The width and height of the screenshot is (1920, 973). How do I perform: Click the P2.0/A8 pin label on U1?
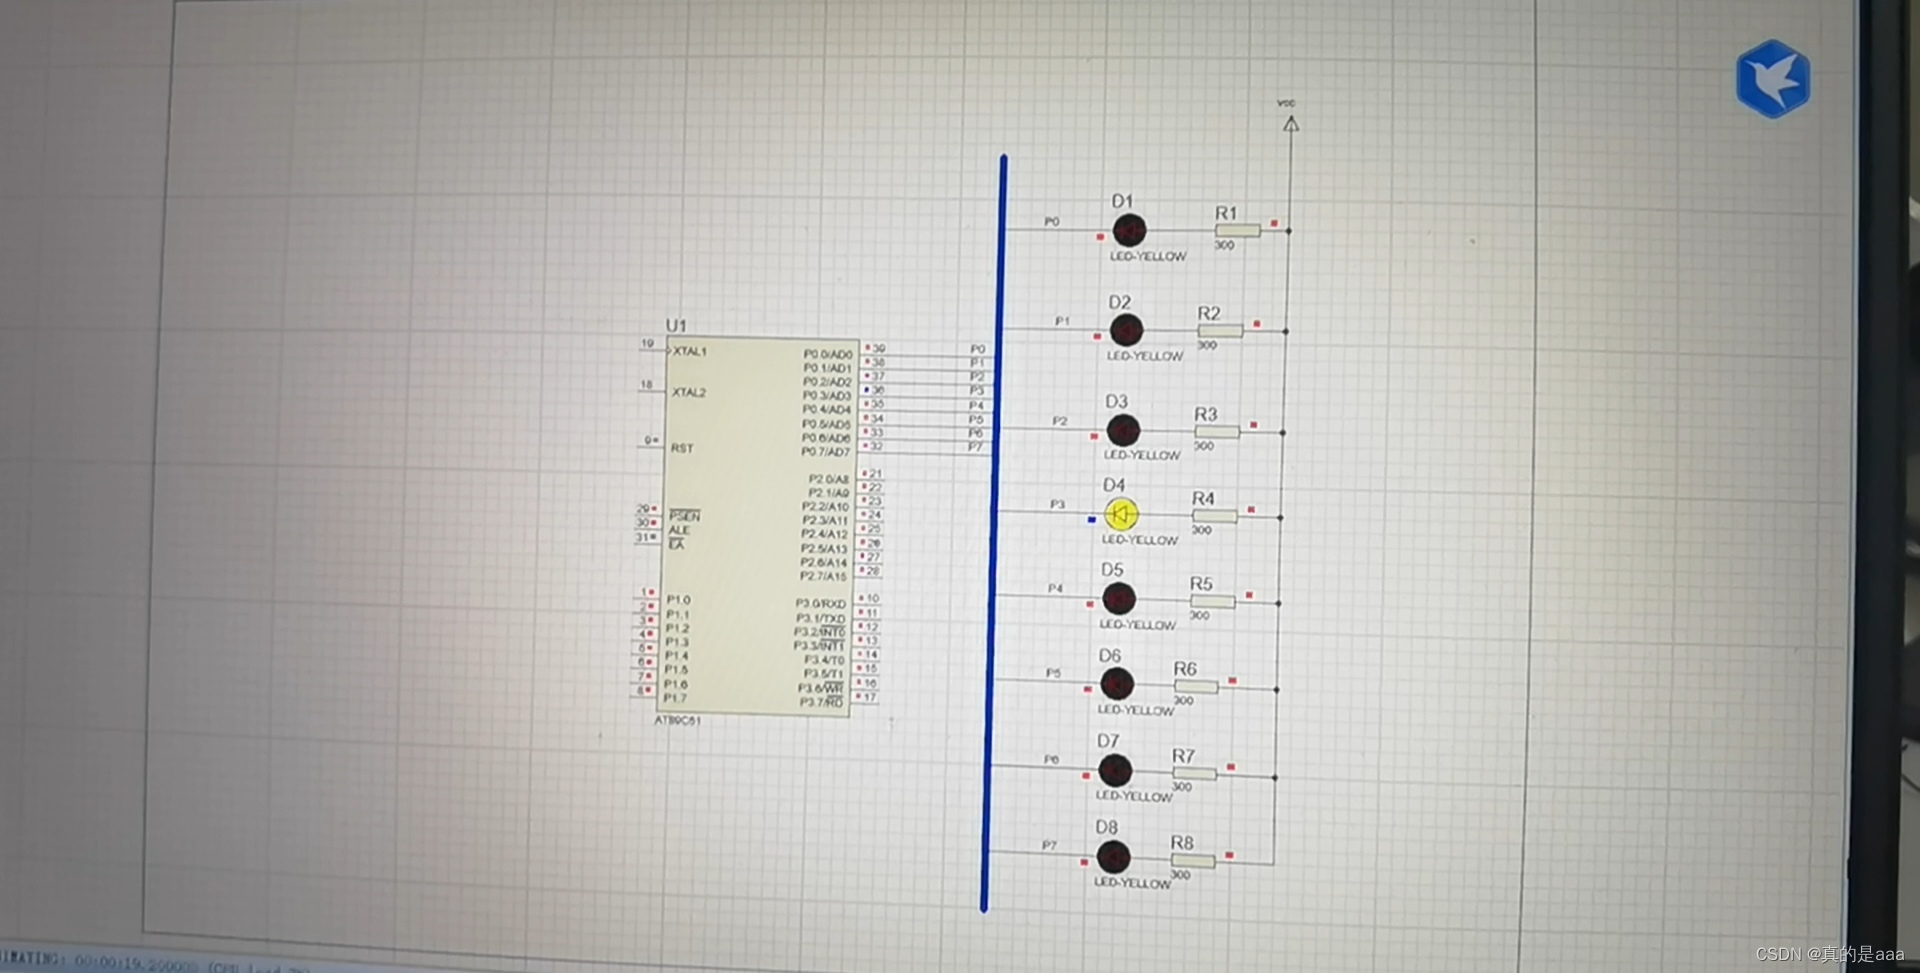click(x=829, y=479)
